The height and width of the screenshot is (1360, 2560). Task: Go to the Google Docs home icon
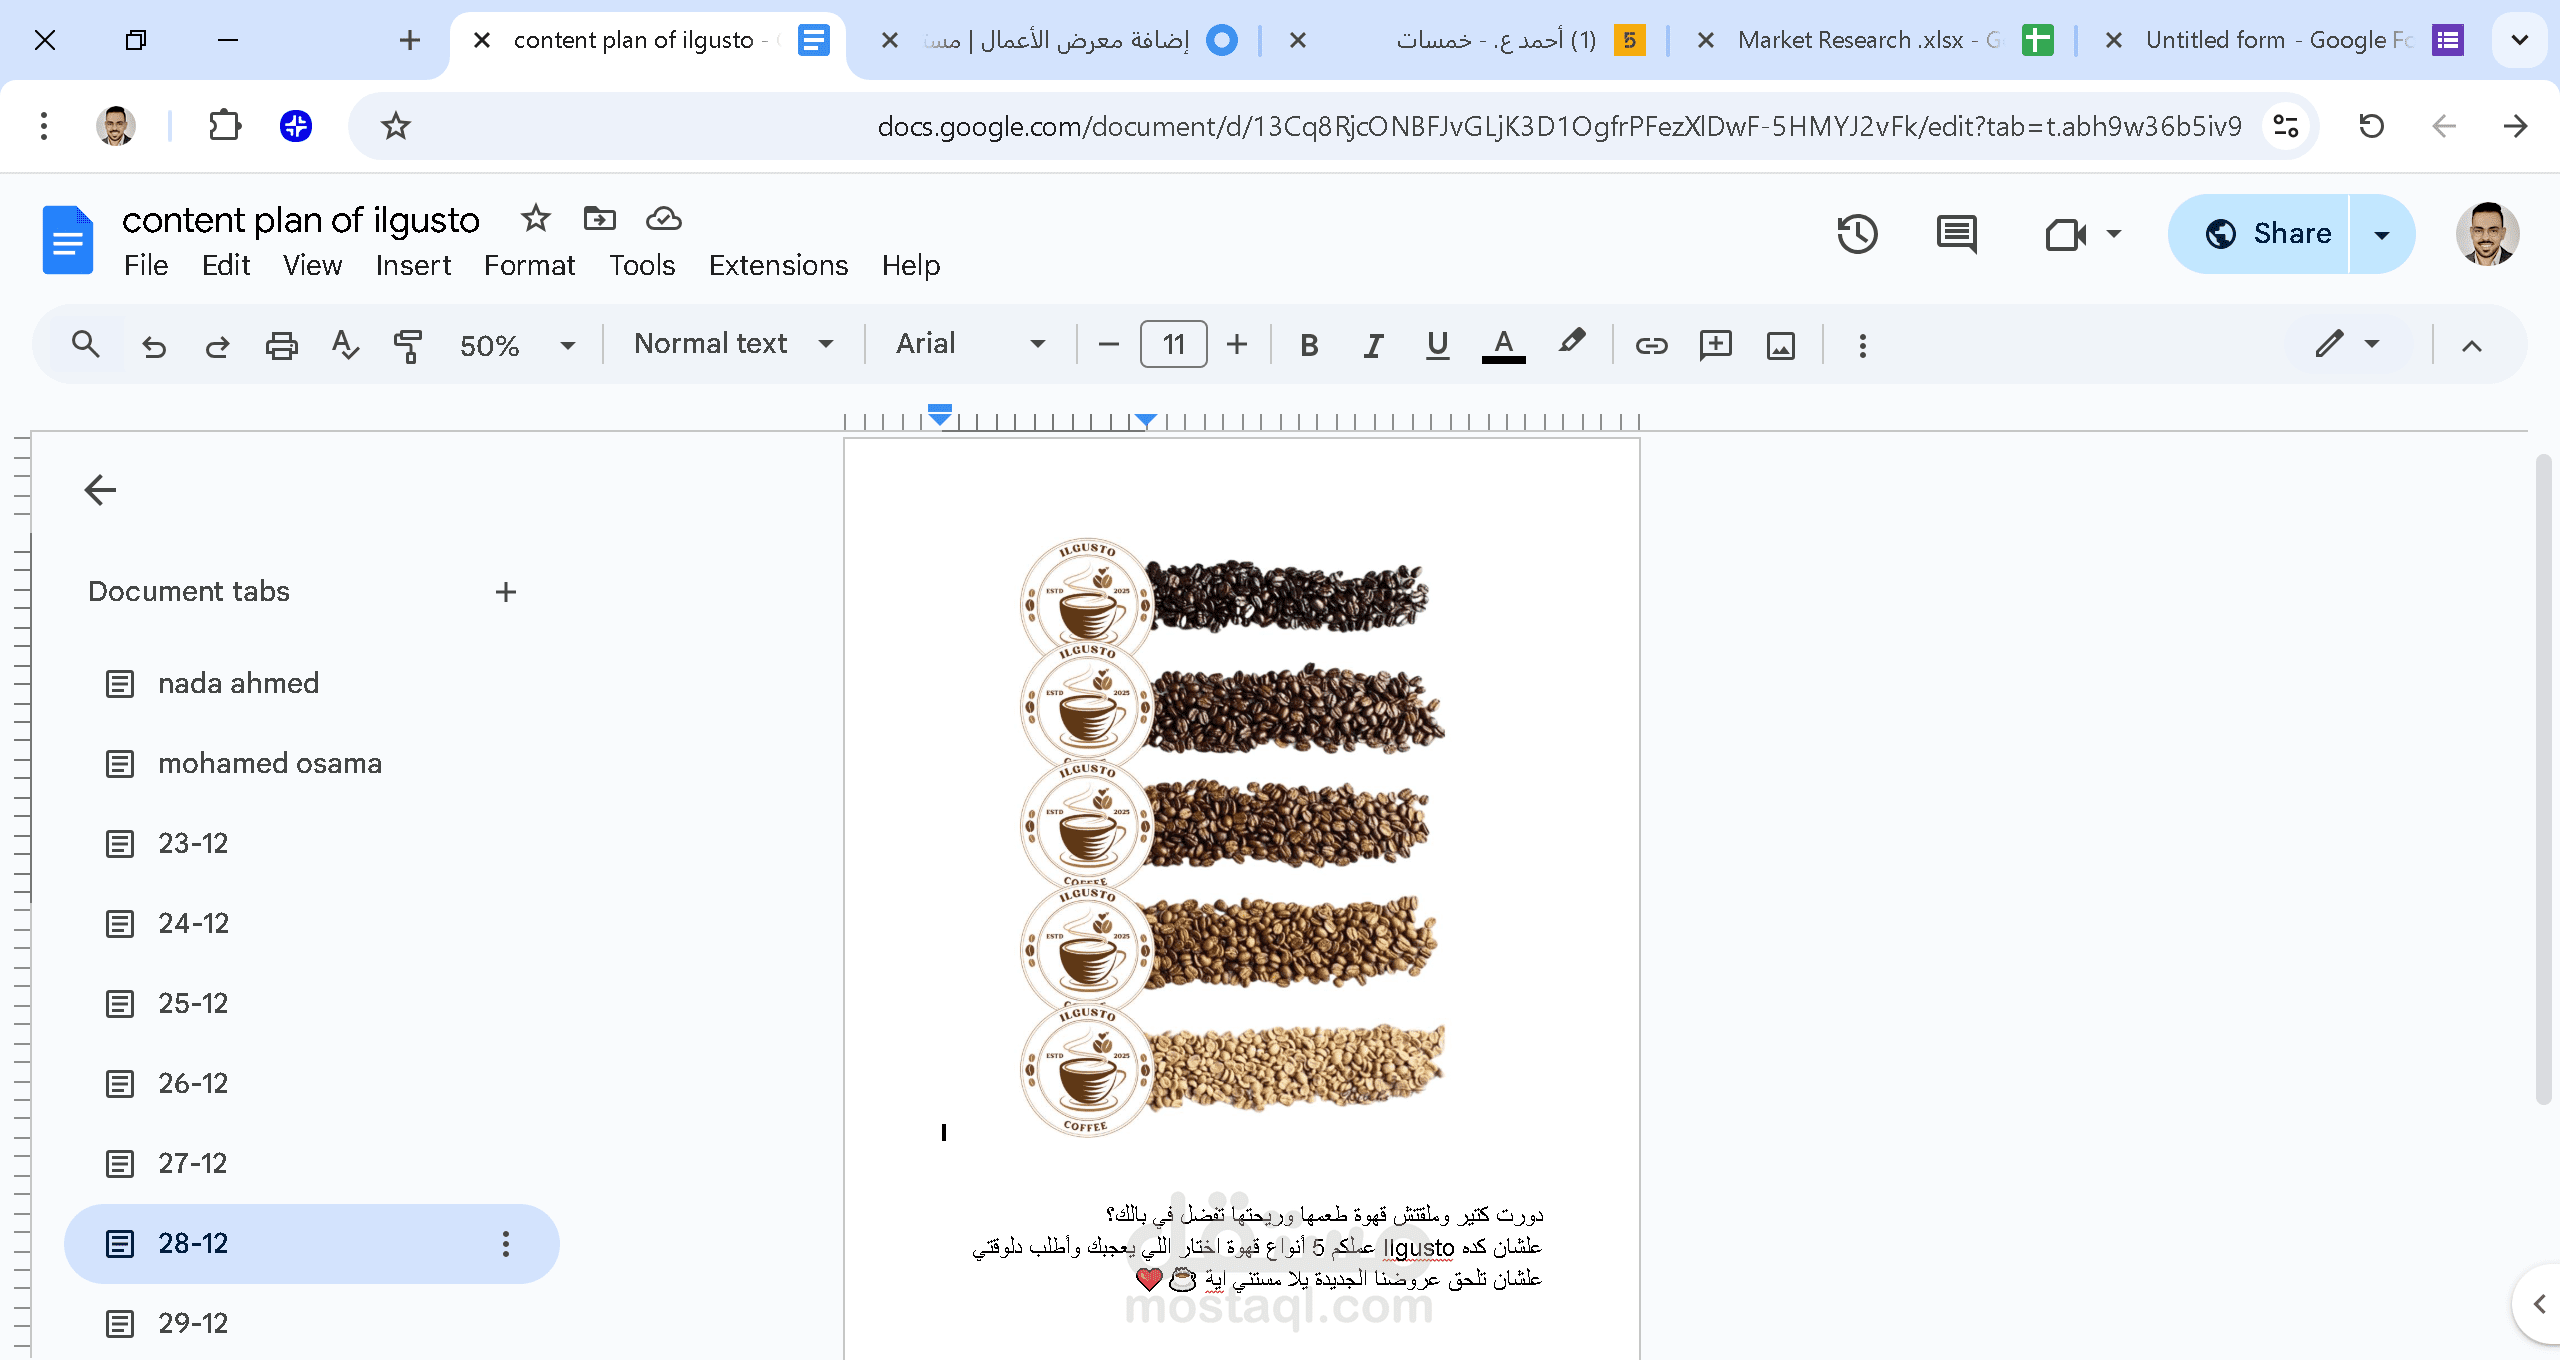[x=68, y=240]
